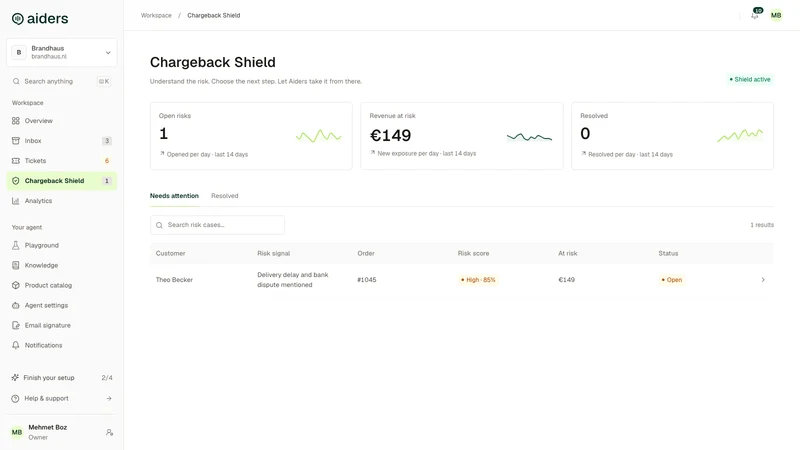800x450 pixels.
Task: Click the Playground flask icon
Action: 16,245
